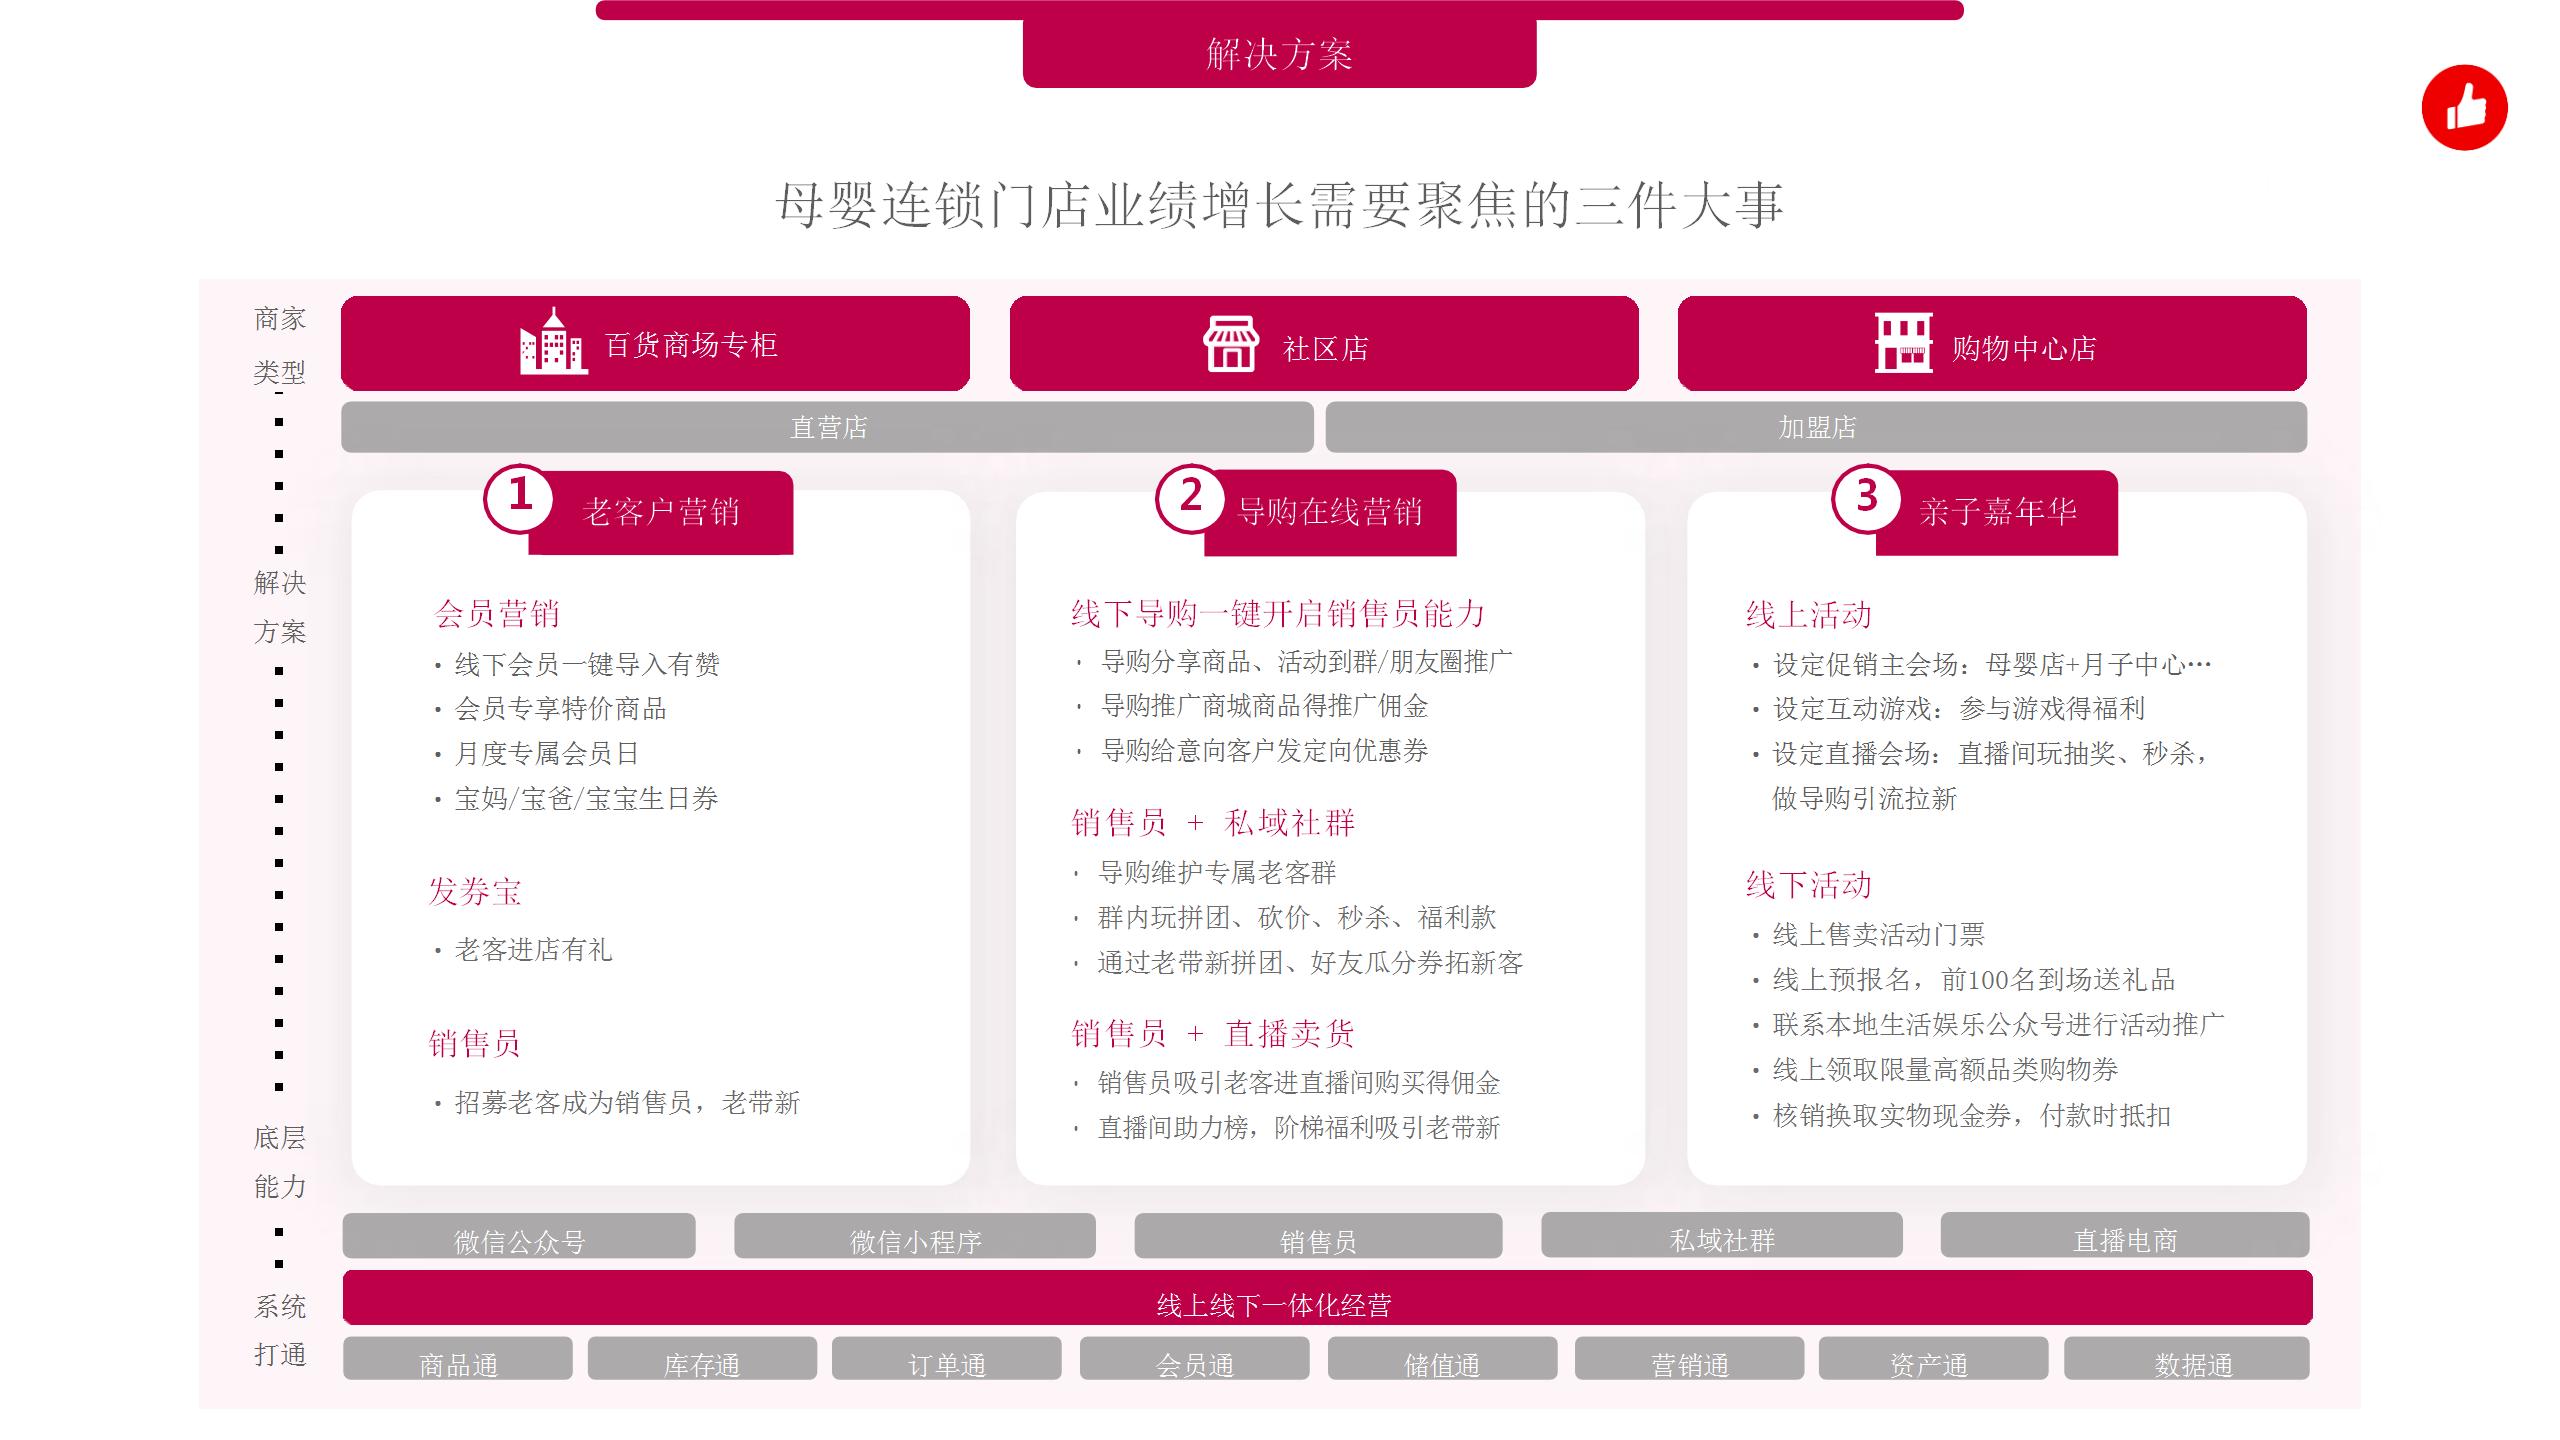Click the shopping center store icon

pos(1902,343)
